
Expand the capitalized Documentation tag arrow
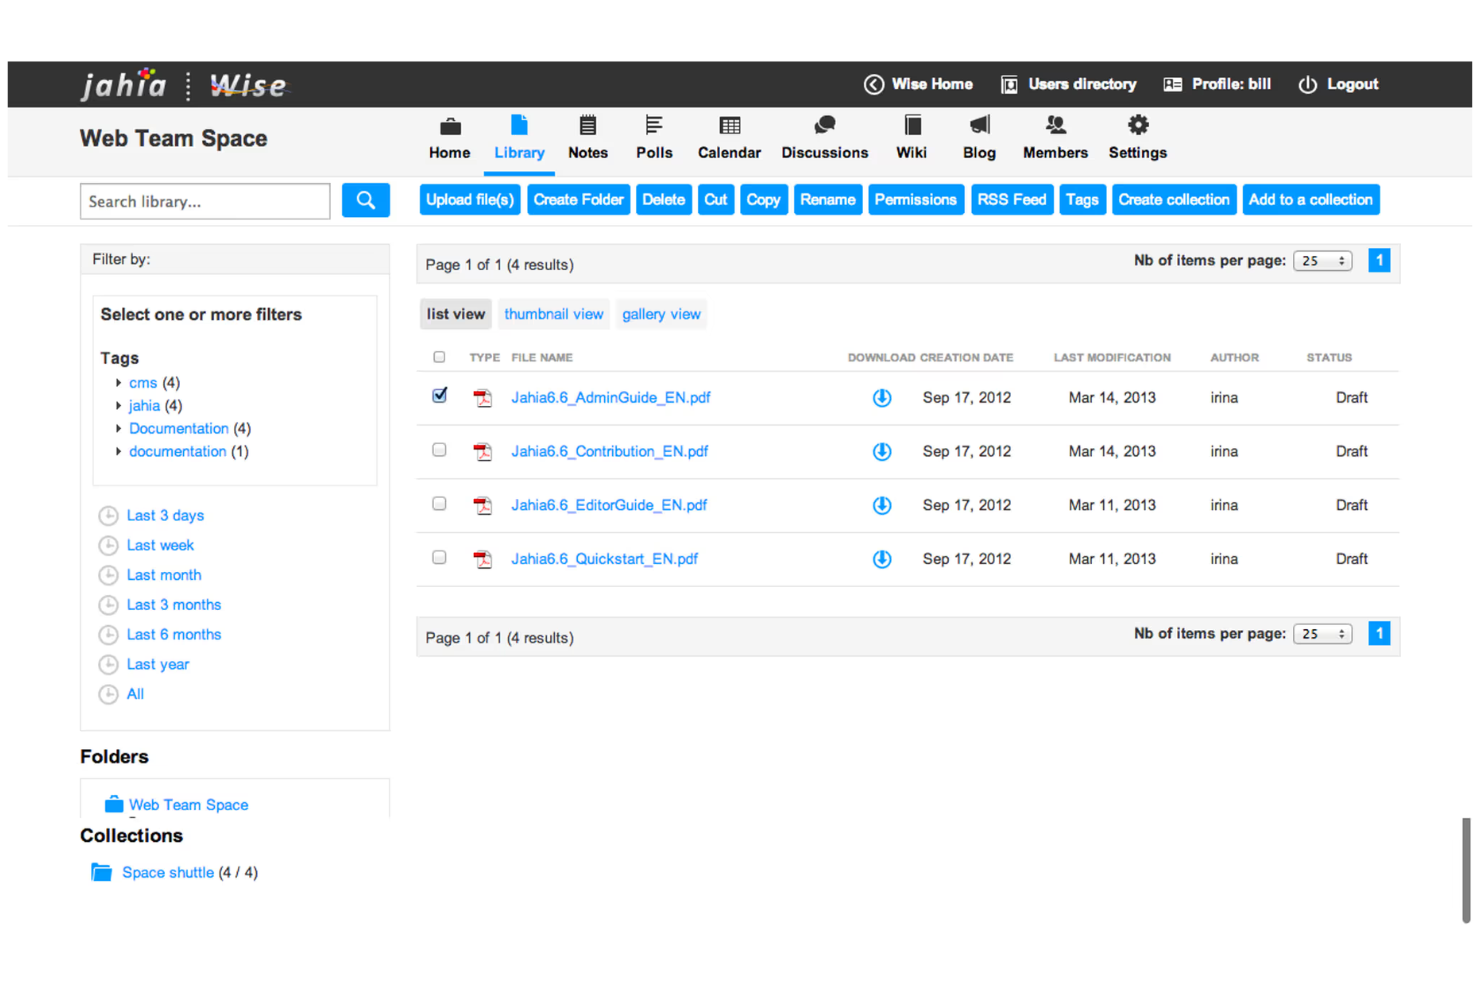[118, 429]
